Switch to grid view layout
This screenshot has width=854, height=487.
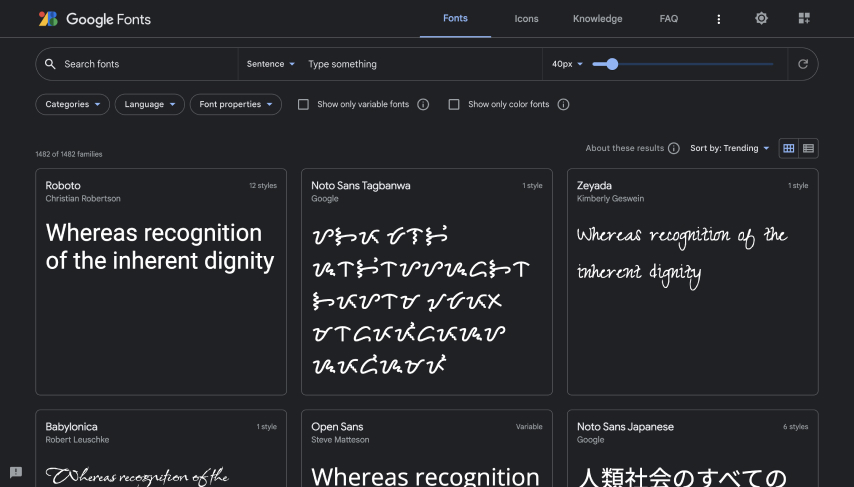[789, 148]
